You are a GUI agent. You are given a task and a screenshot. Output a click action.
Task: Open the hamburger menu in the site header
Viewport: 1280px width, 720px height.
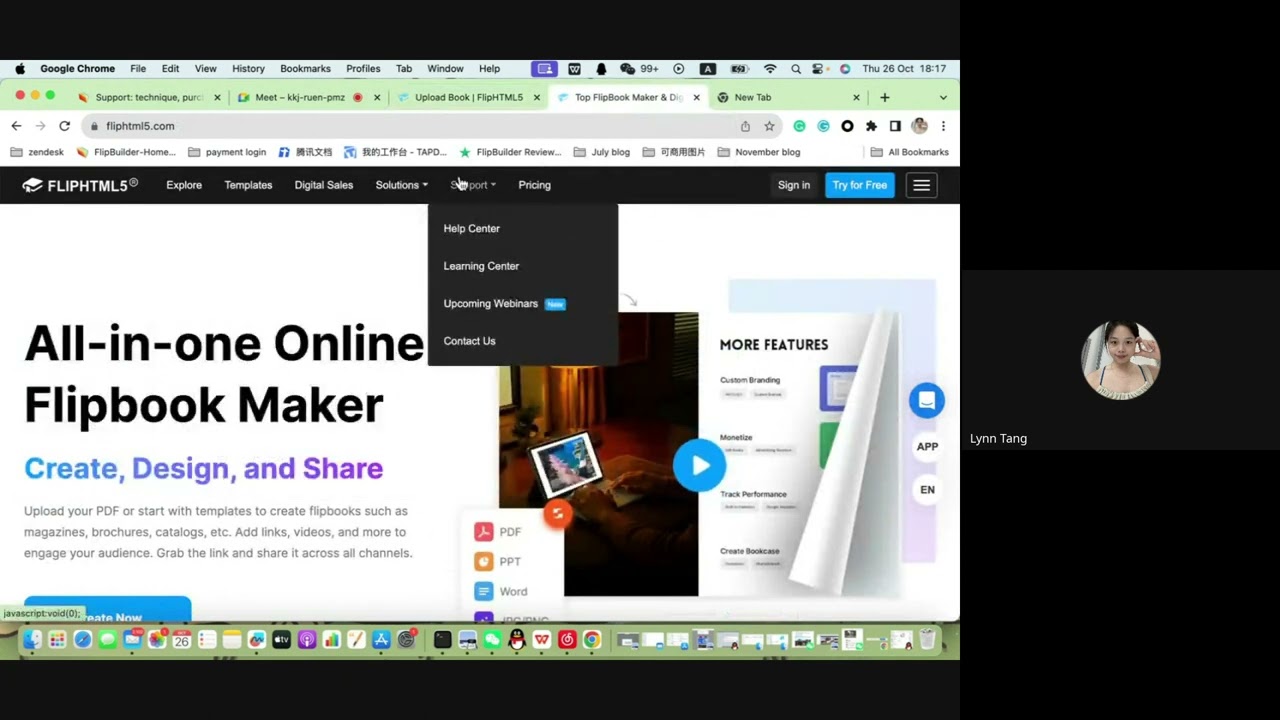click(x=921, y=185)
